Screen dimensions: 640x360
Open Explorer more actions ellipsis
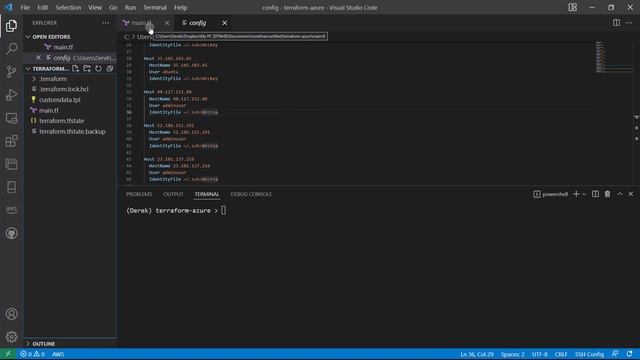coord(106,23)
